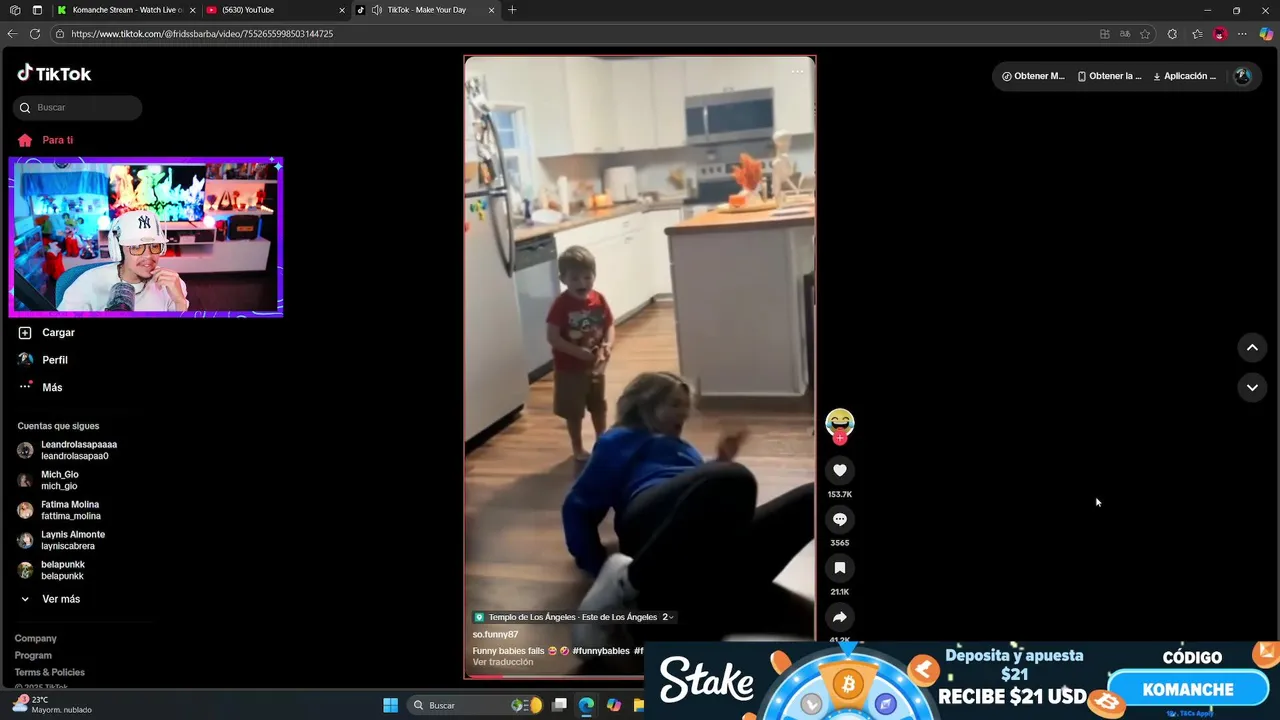Open the Company footer link
The image size is (1280, 720).
[36, 638]
